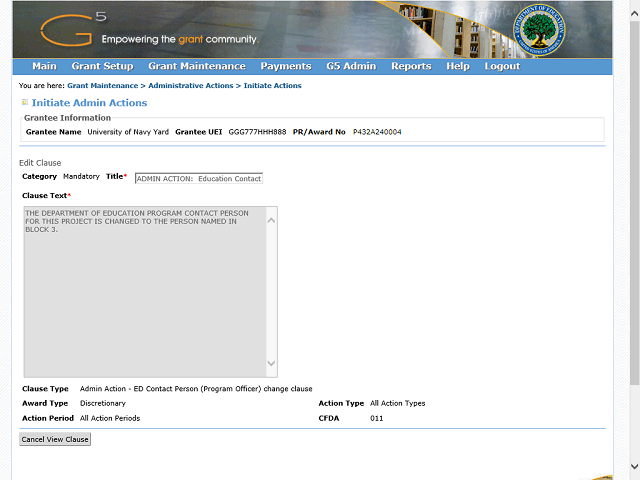Viewport: 640px width, 480px height.
Task: Follow the Administrative Actions breadcrumb link
Action: (191, 86)
